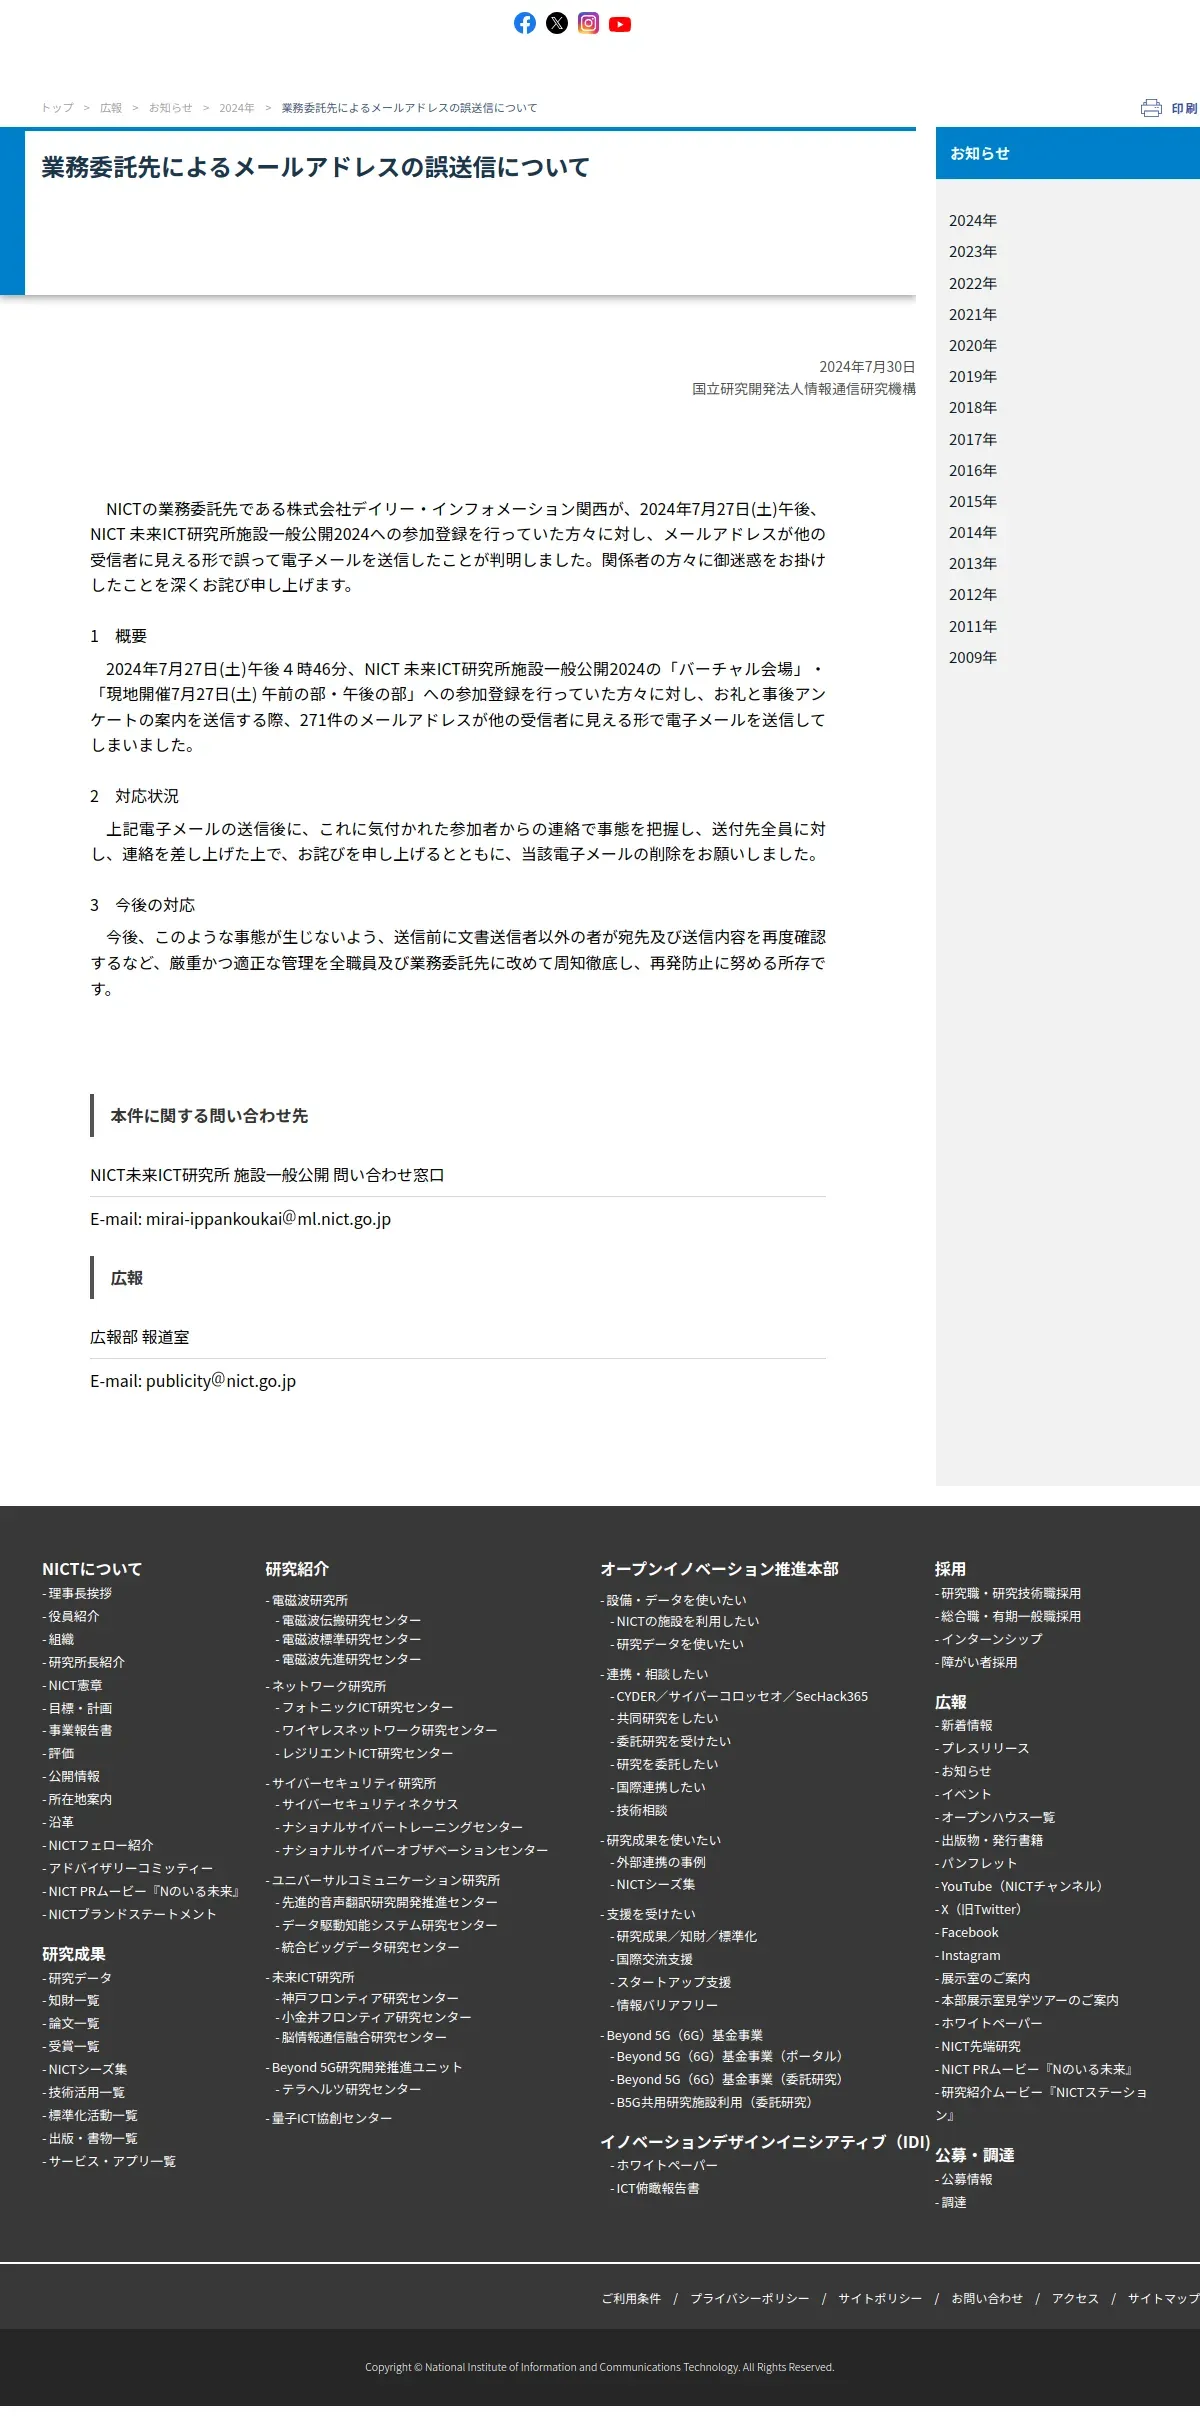1200x2418 pixels.
Task: Open ICT俯瞰報告書 footer link
Action: (x=657, y=2189)
